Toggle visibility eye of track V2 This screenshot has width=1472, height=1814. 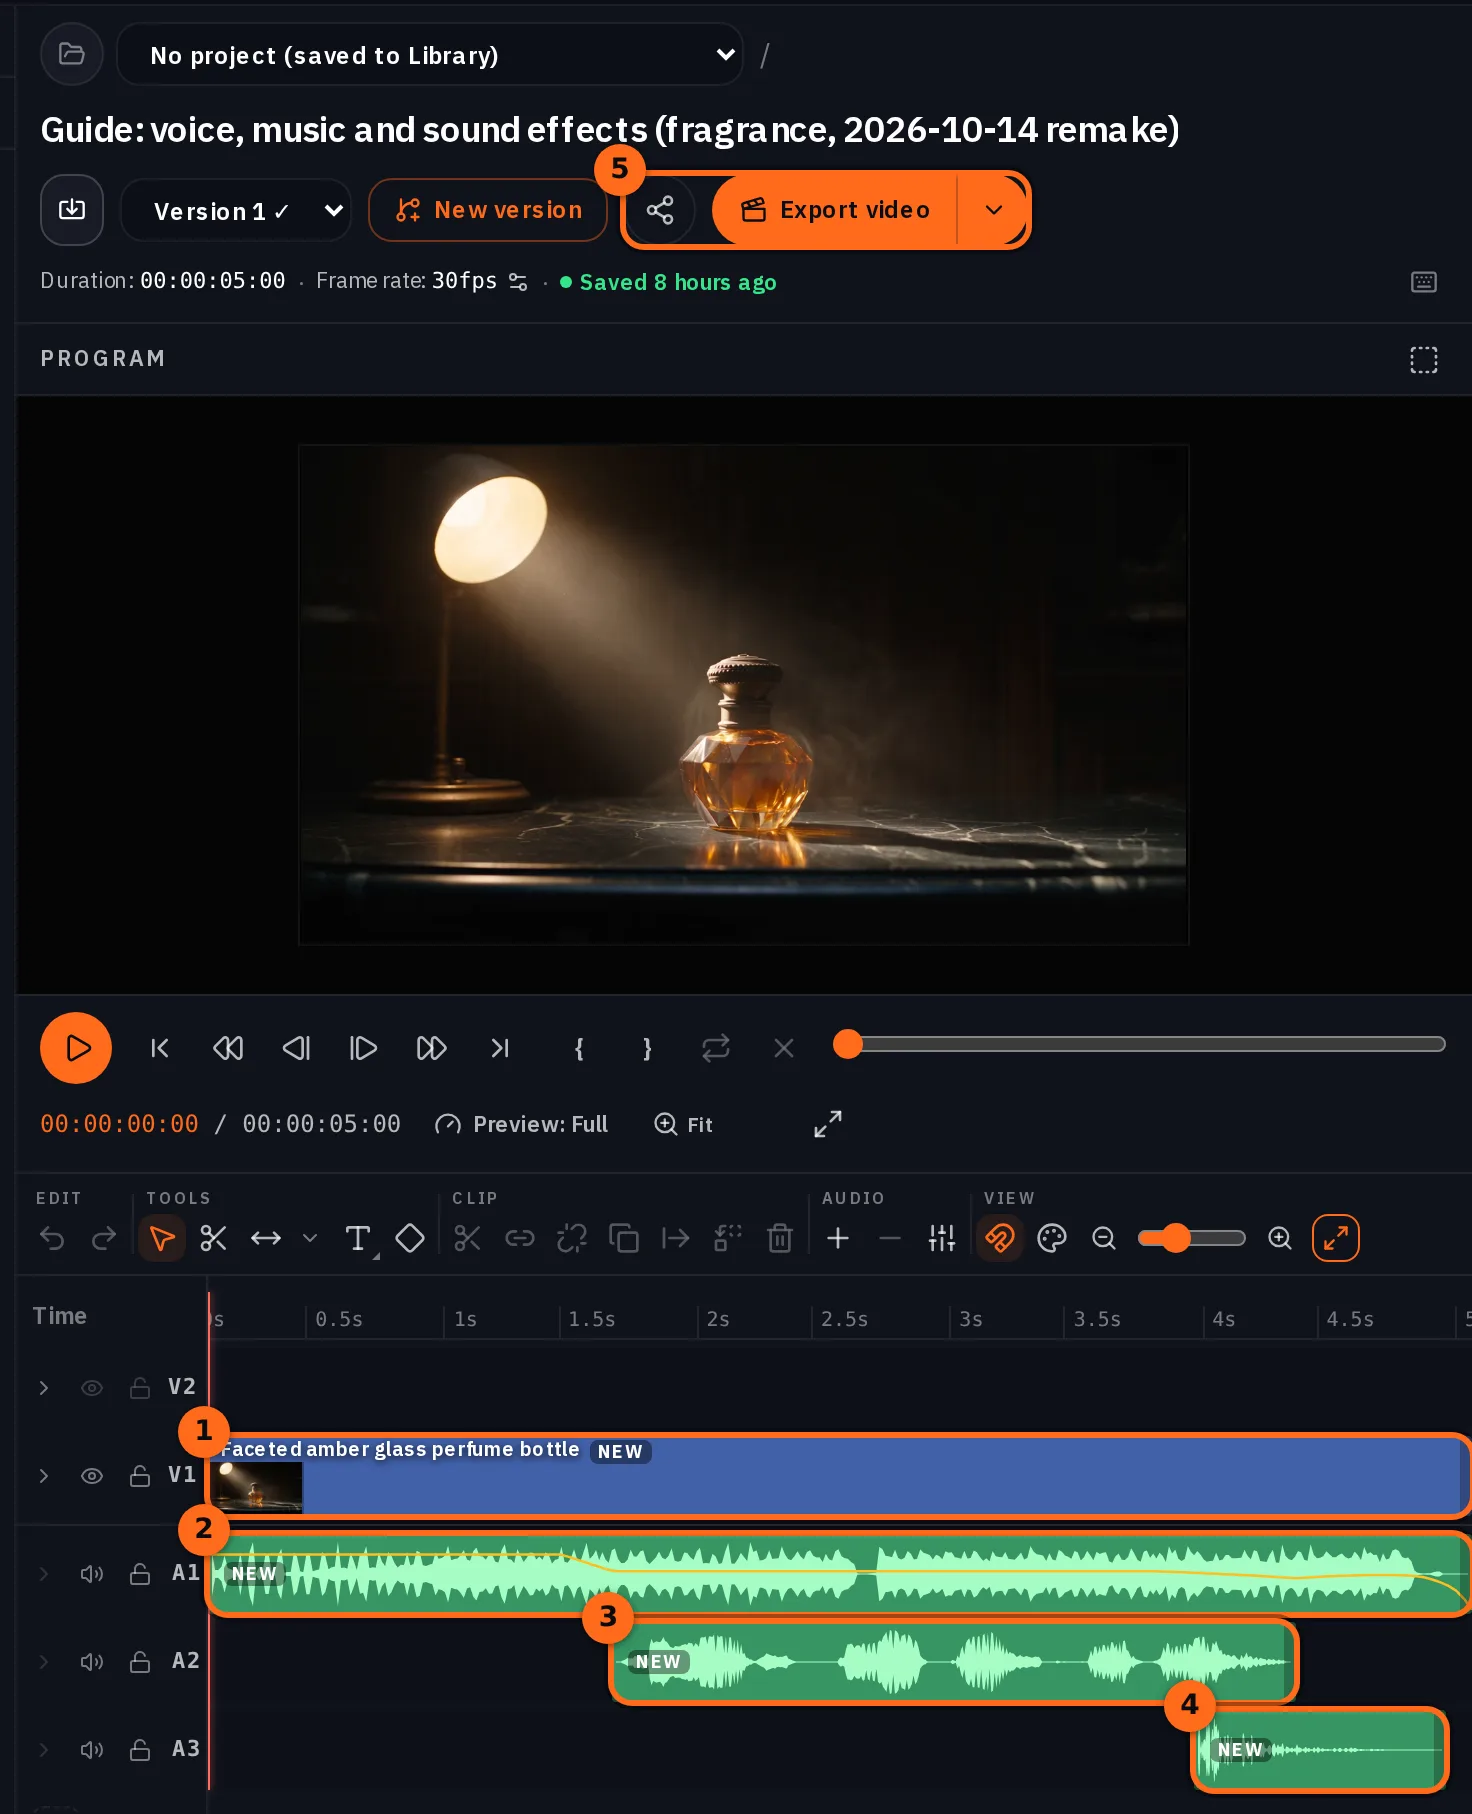coord(92,1388)
